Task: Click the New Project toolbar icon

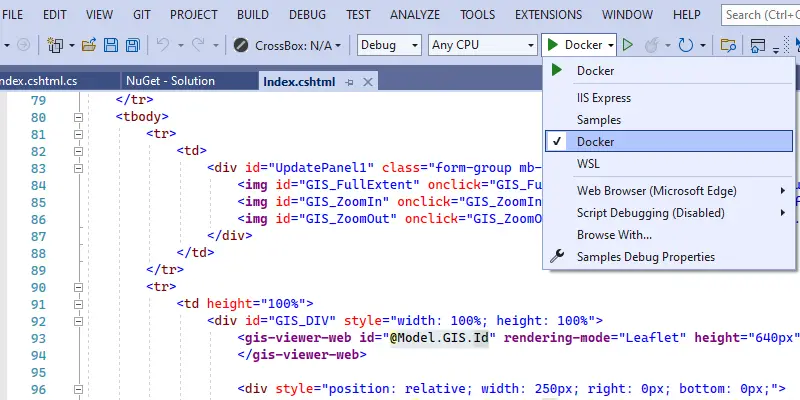Action: (x=55, y=45)
